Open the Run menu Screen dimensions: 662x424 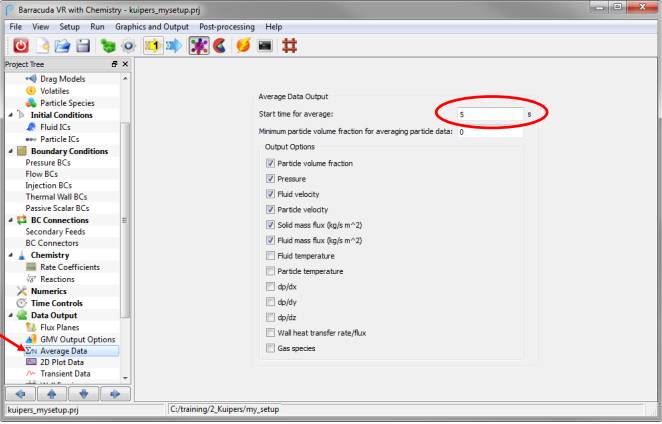click(97, 27)
